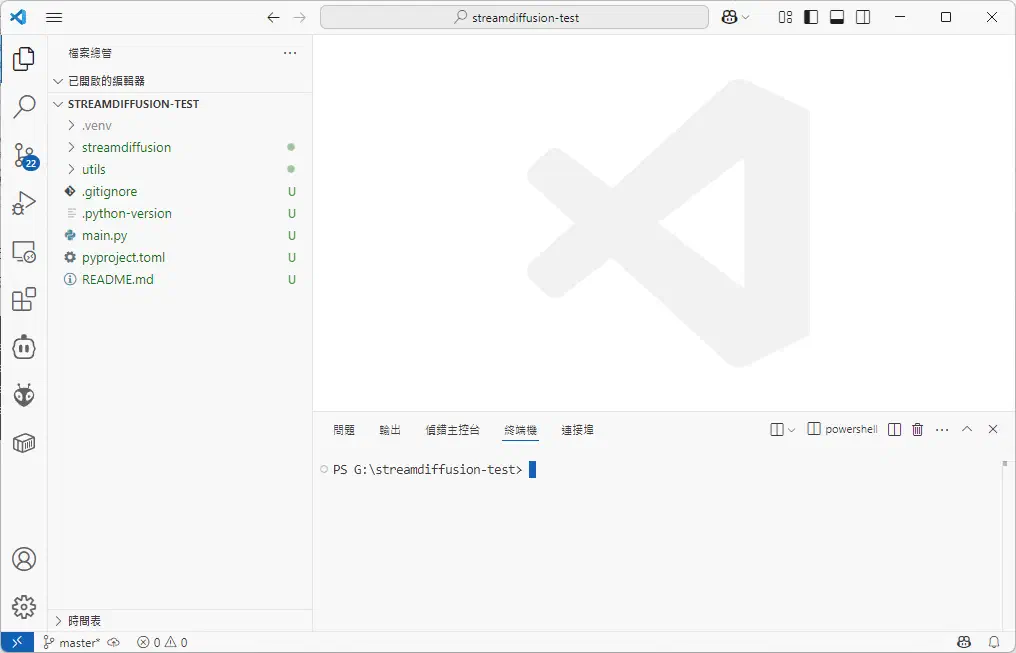
Task: Open the hamburger menu in the title bar
Action: (54, 17)
